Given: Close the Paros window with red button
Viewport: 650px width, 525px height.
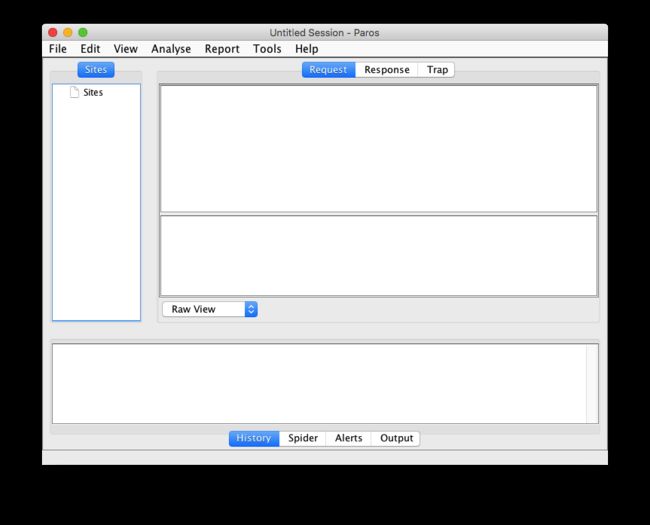Looking at the screenshot, I should click(53, 32).
